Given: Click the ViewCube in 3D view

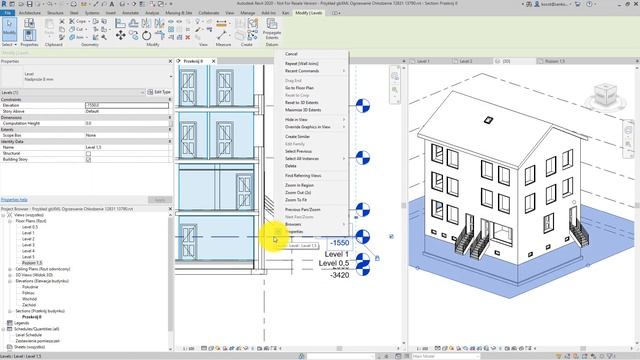Looking at the screenshot, I should pyautogui.click(x=605, y=95).
